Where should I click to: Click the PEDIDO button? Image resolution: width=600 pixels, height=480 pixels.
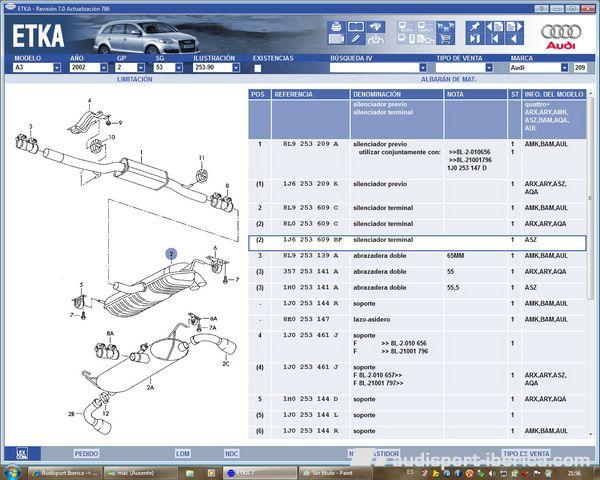coord(86,454)
